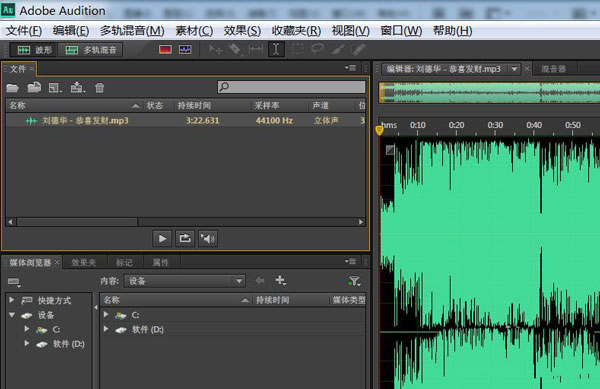This screenshot has height=389, width=600.
Task: Open the 窗口(W) menu
Action: 401,31
